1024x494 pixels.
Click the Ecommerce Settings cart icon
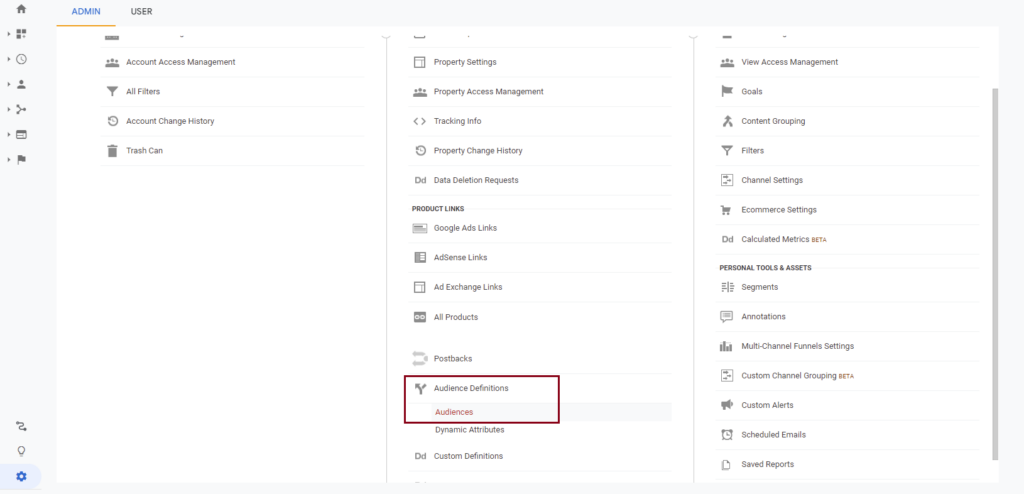coord(727,210)
